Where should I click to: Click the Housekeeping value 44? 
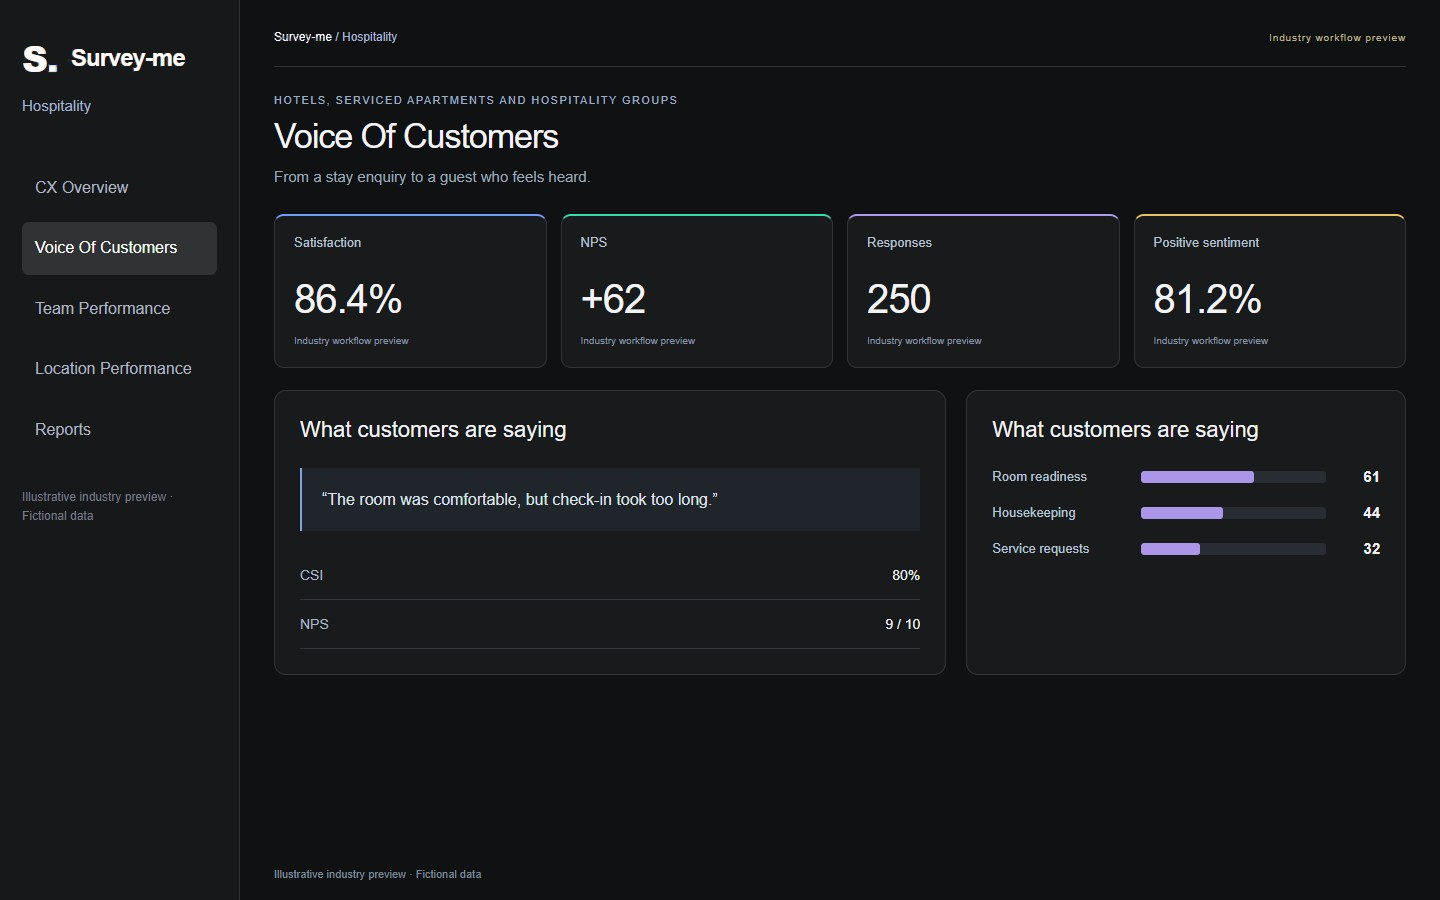pyautogui.click(x=1371, y=513)
